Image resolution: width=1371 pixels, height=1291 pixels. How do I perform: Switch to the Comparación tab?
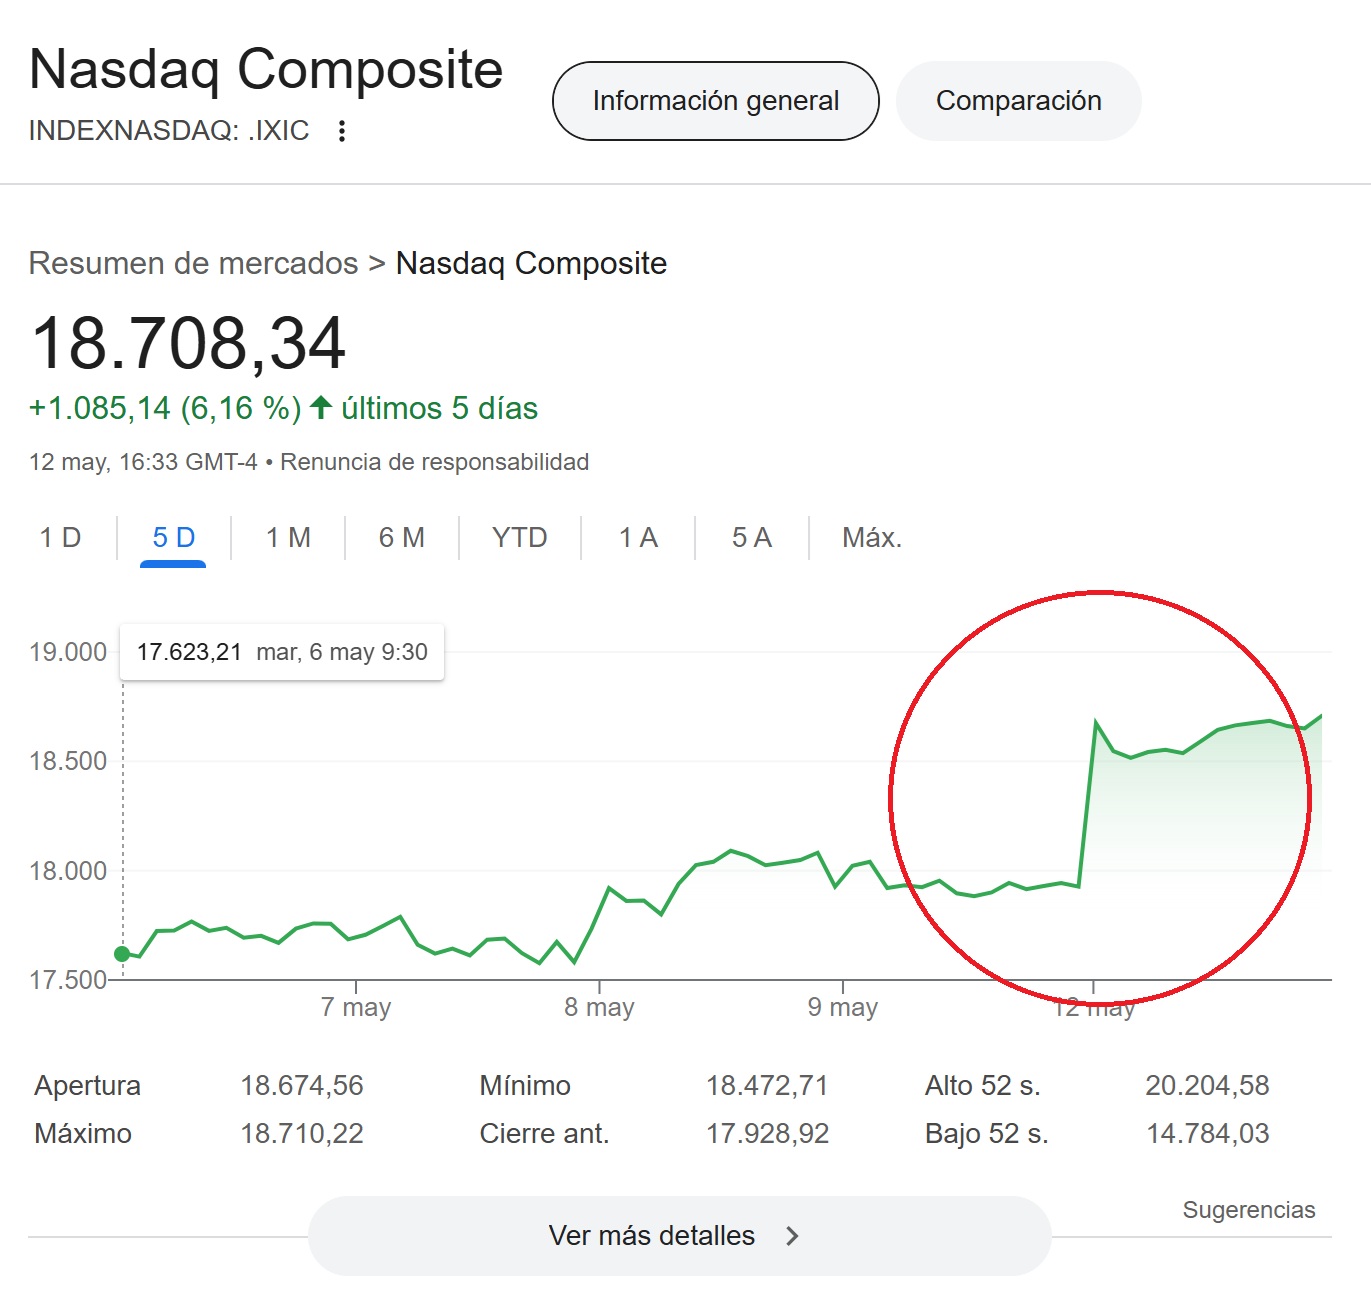(x=1018, y=101)
